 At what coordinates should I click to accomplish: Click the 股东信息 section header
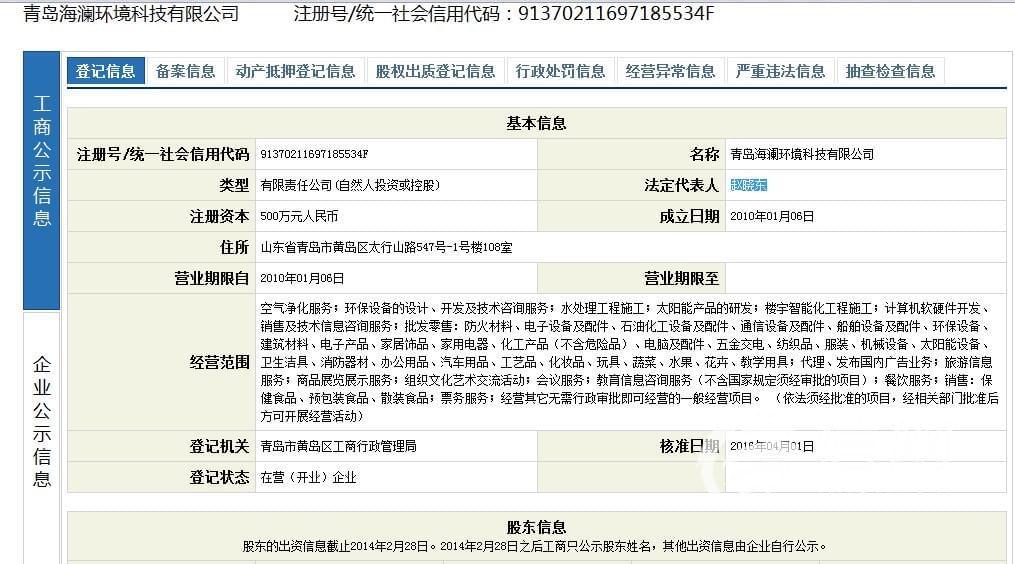pos(537,527)
